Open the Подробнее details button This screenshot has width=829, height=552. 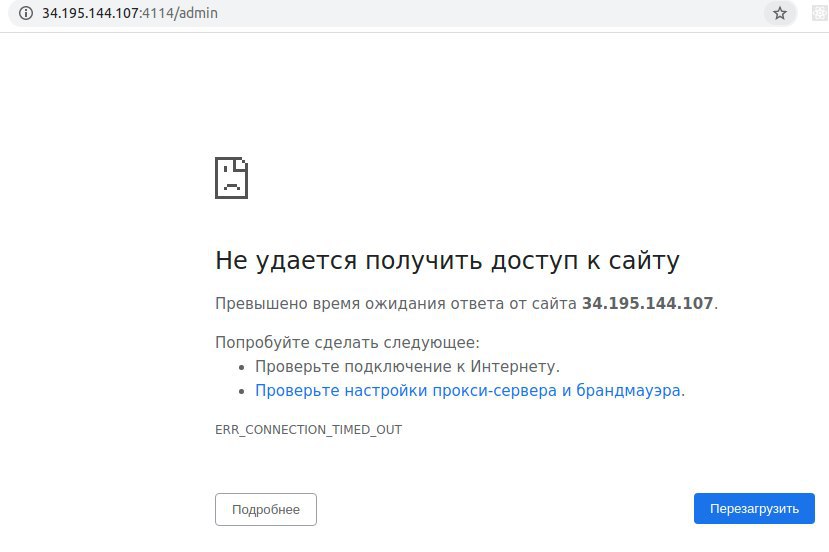266,509
